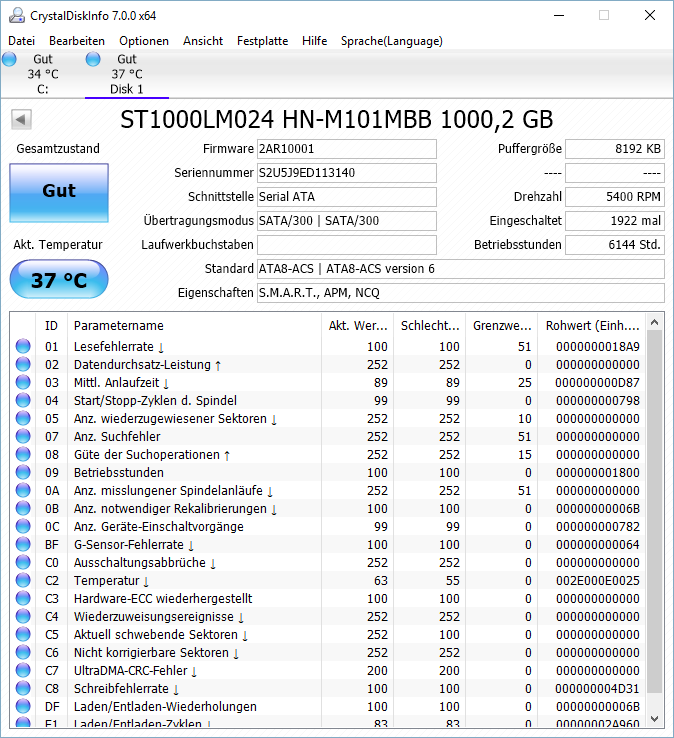Click the empty Laufwerkbuchstaben field
Viewport: 674px width, 738px height.
[347, 245]
